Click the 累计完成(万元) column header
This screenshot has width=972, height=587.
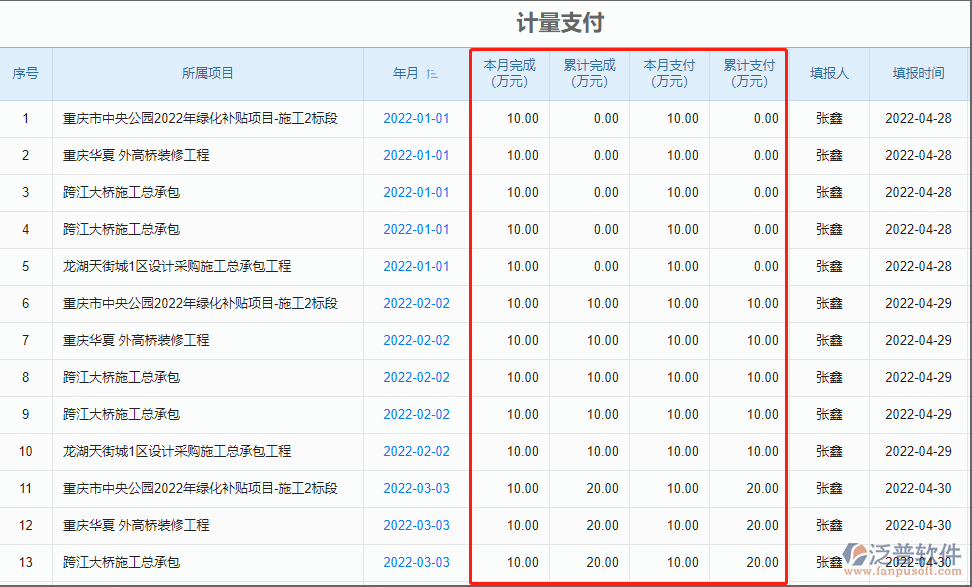point(589,72)
